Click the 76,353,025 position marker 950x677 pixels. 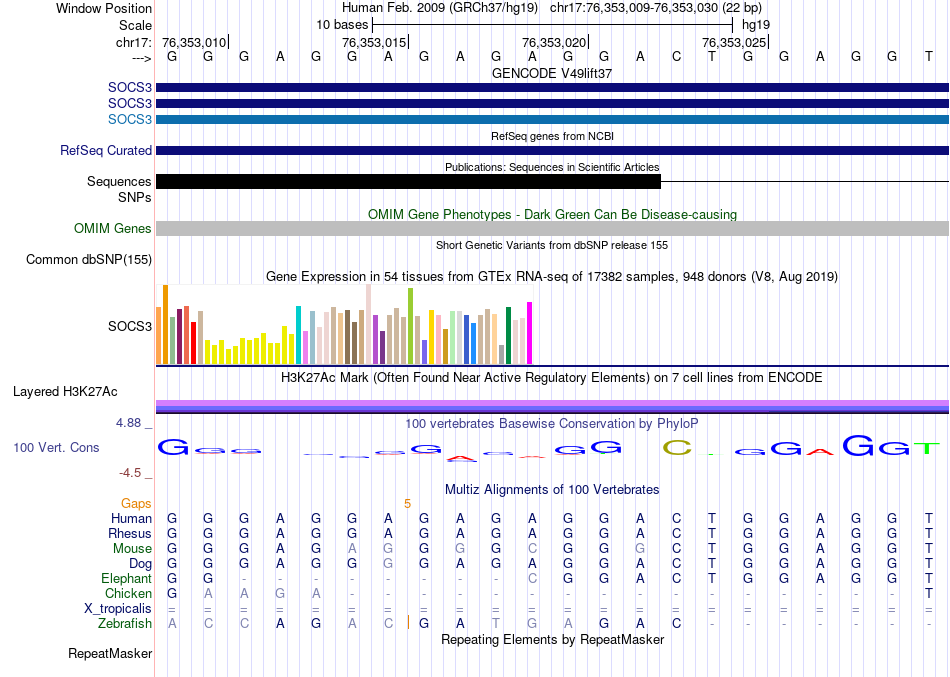pos(735,42)
